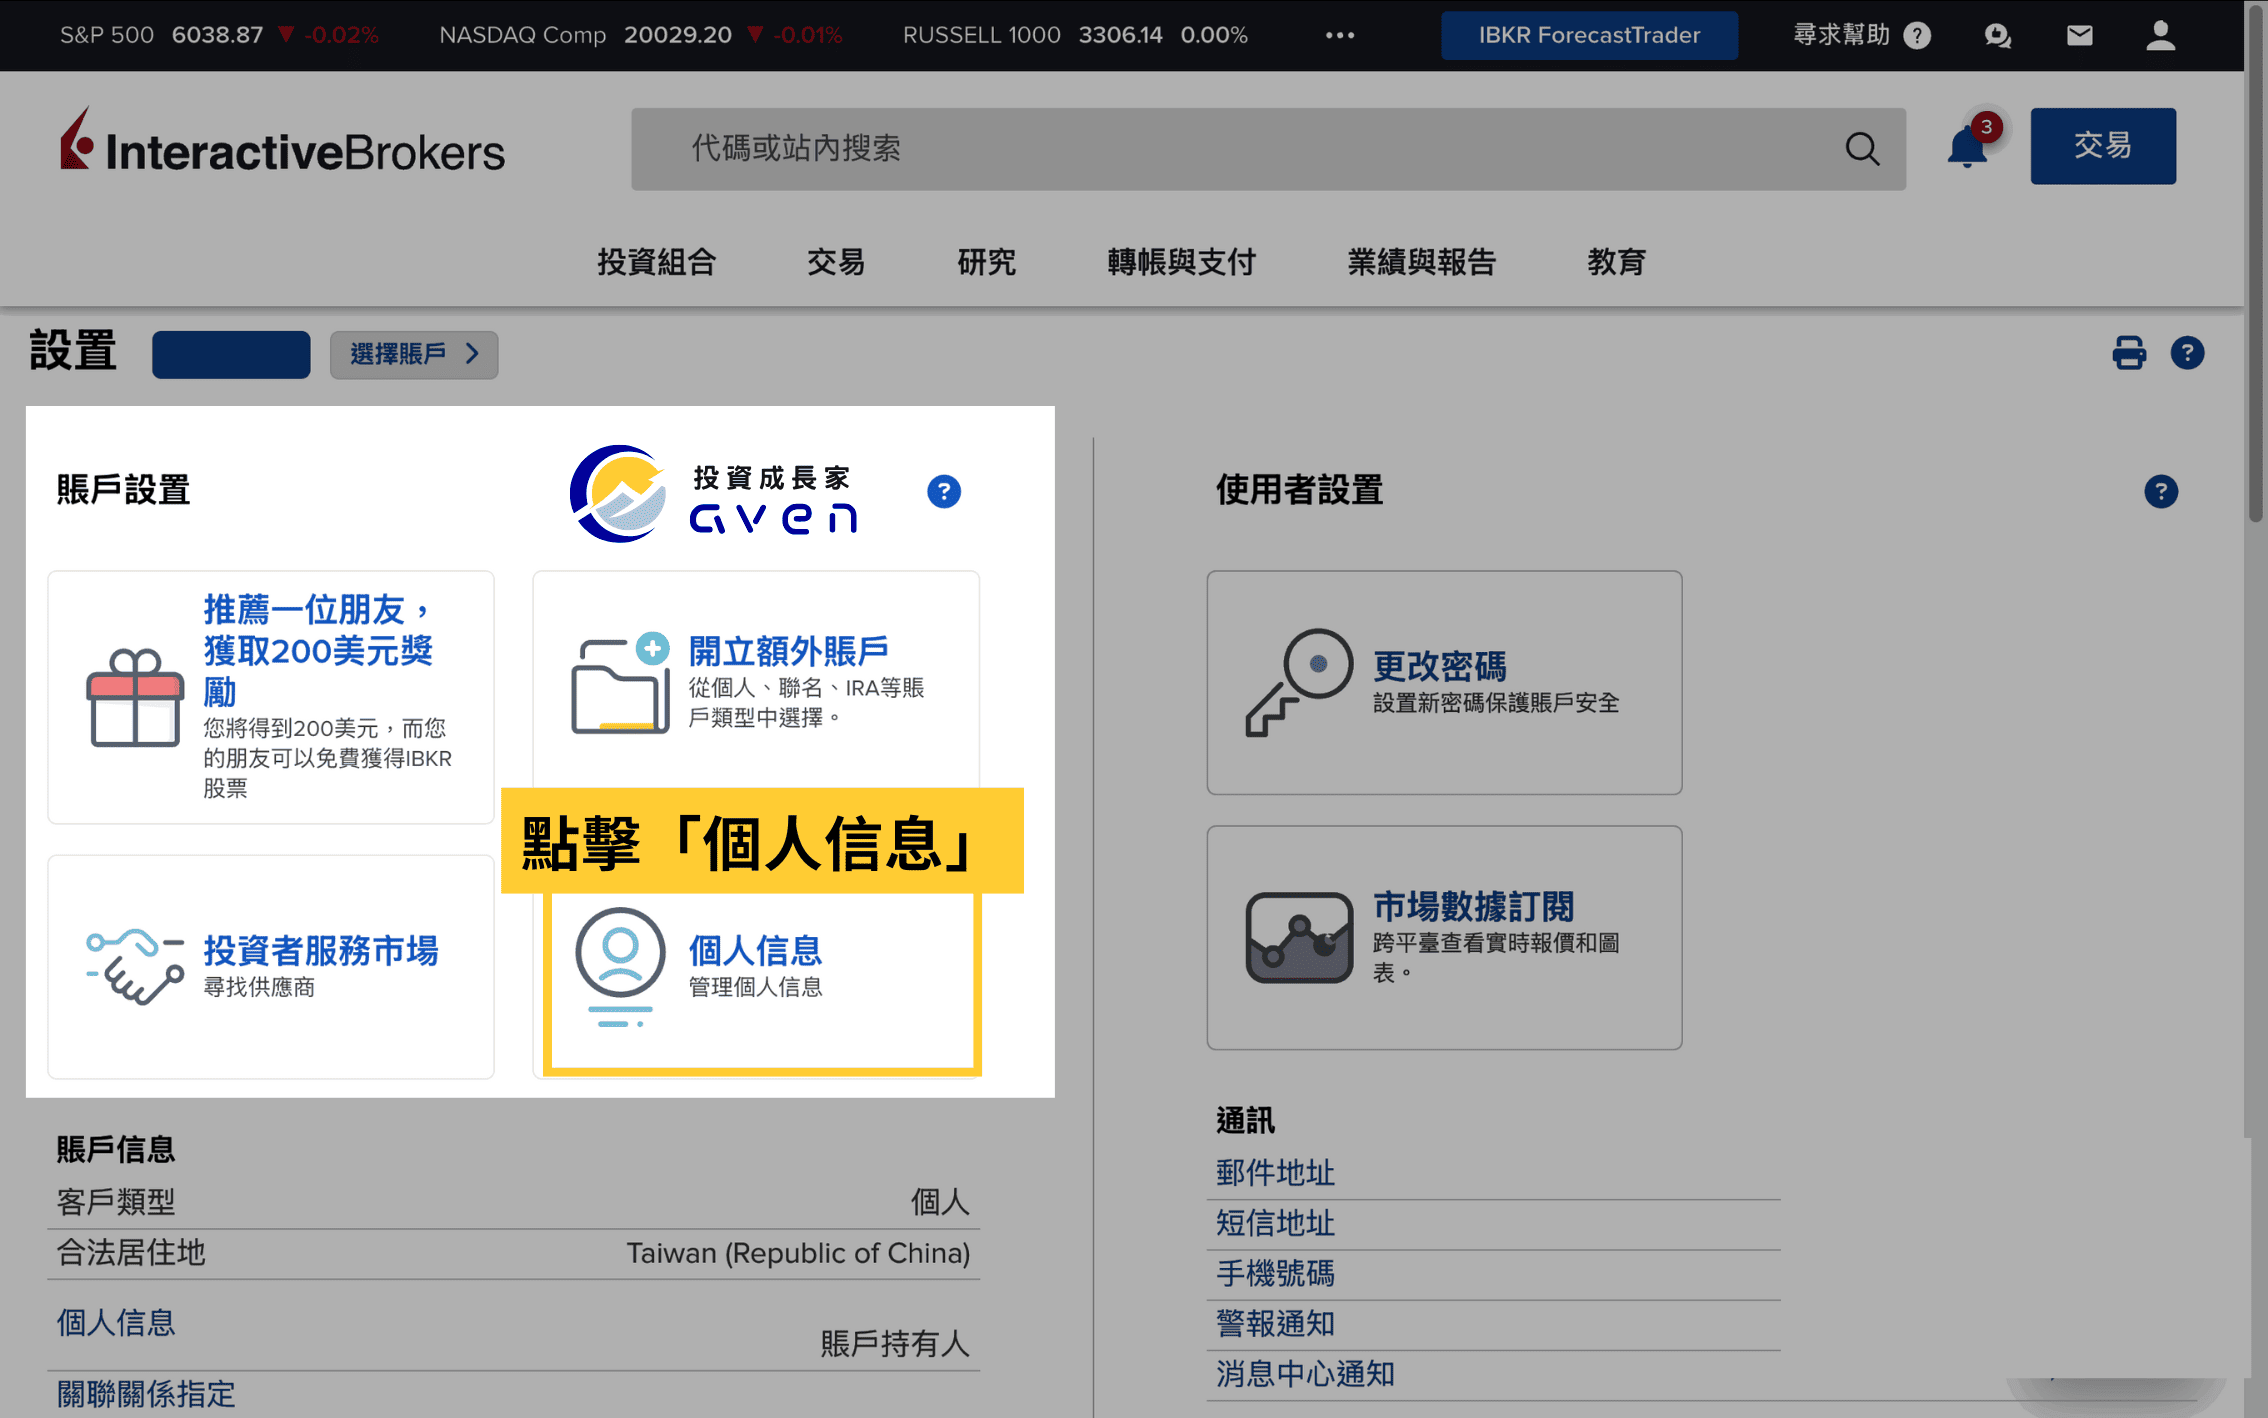This screenshot has height=1418, width=2268.
Task: Open 開立額外賬戶 card
Action: (x=756, y=680)
